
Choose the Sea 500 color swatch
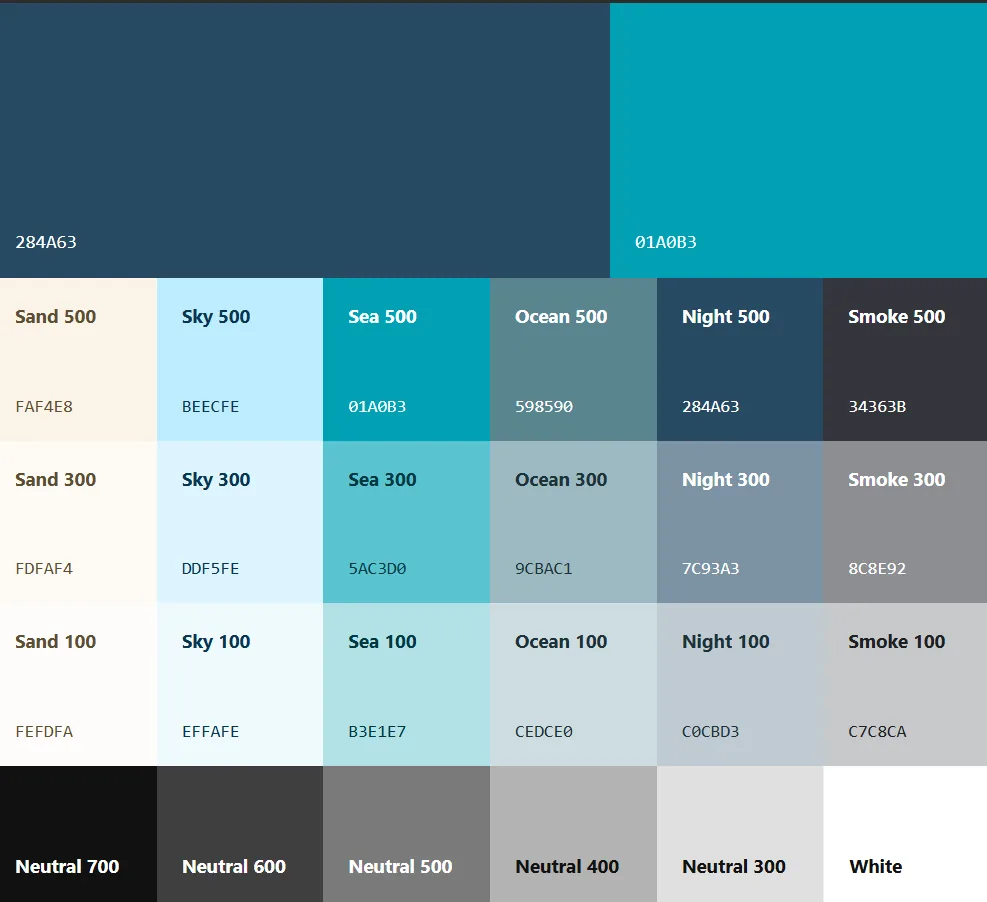pos(407,359)
